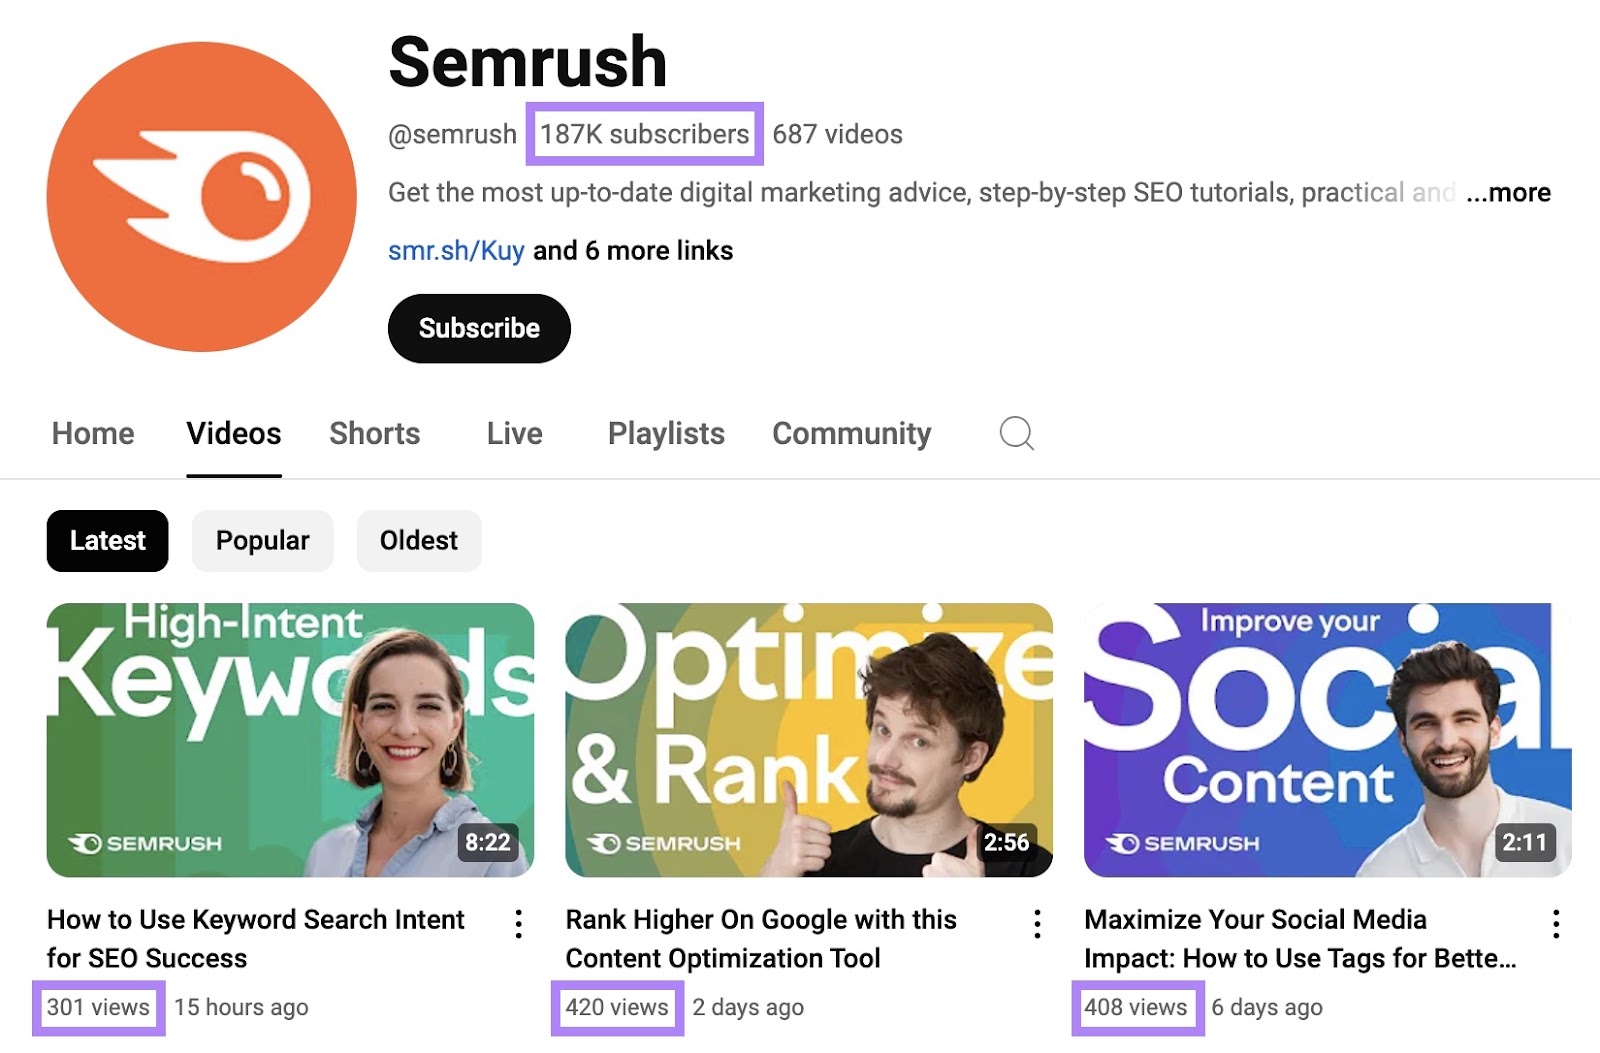The height and width of the screenshot is (1053, 1600).
Task: Open the smr.sh/Kuy link
Action: tap(454, 250)
